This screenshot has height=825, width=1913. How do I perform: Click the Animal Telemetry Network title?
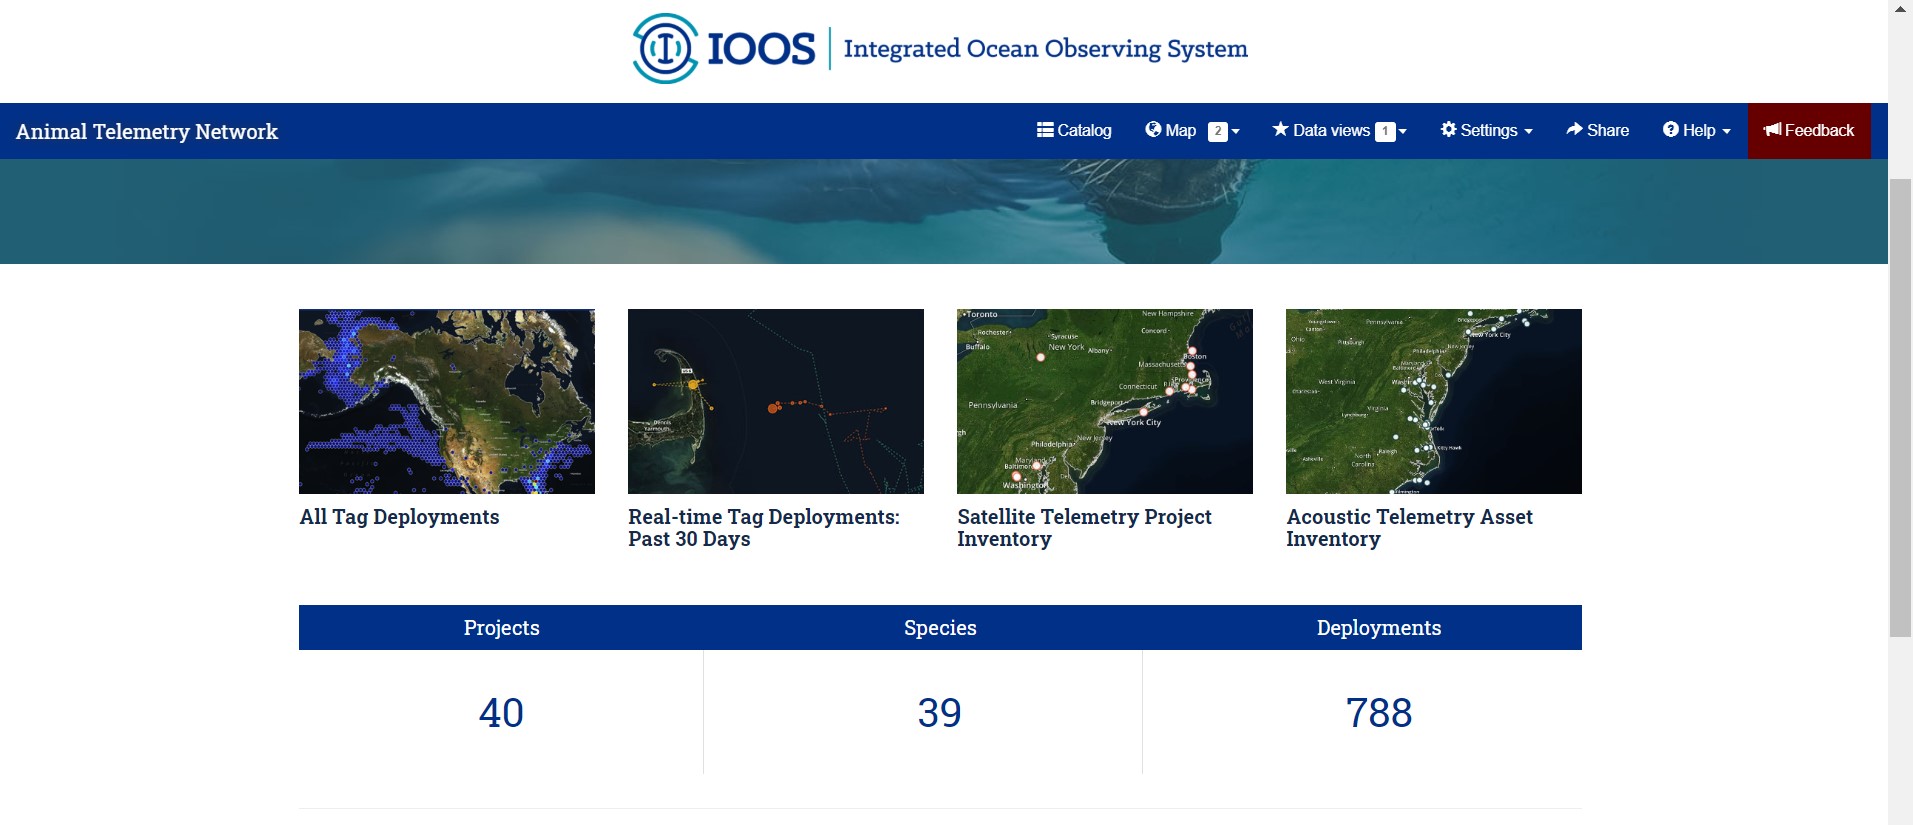(x=147, y=131)
